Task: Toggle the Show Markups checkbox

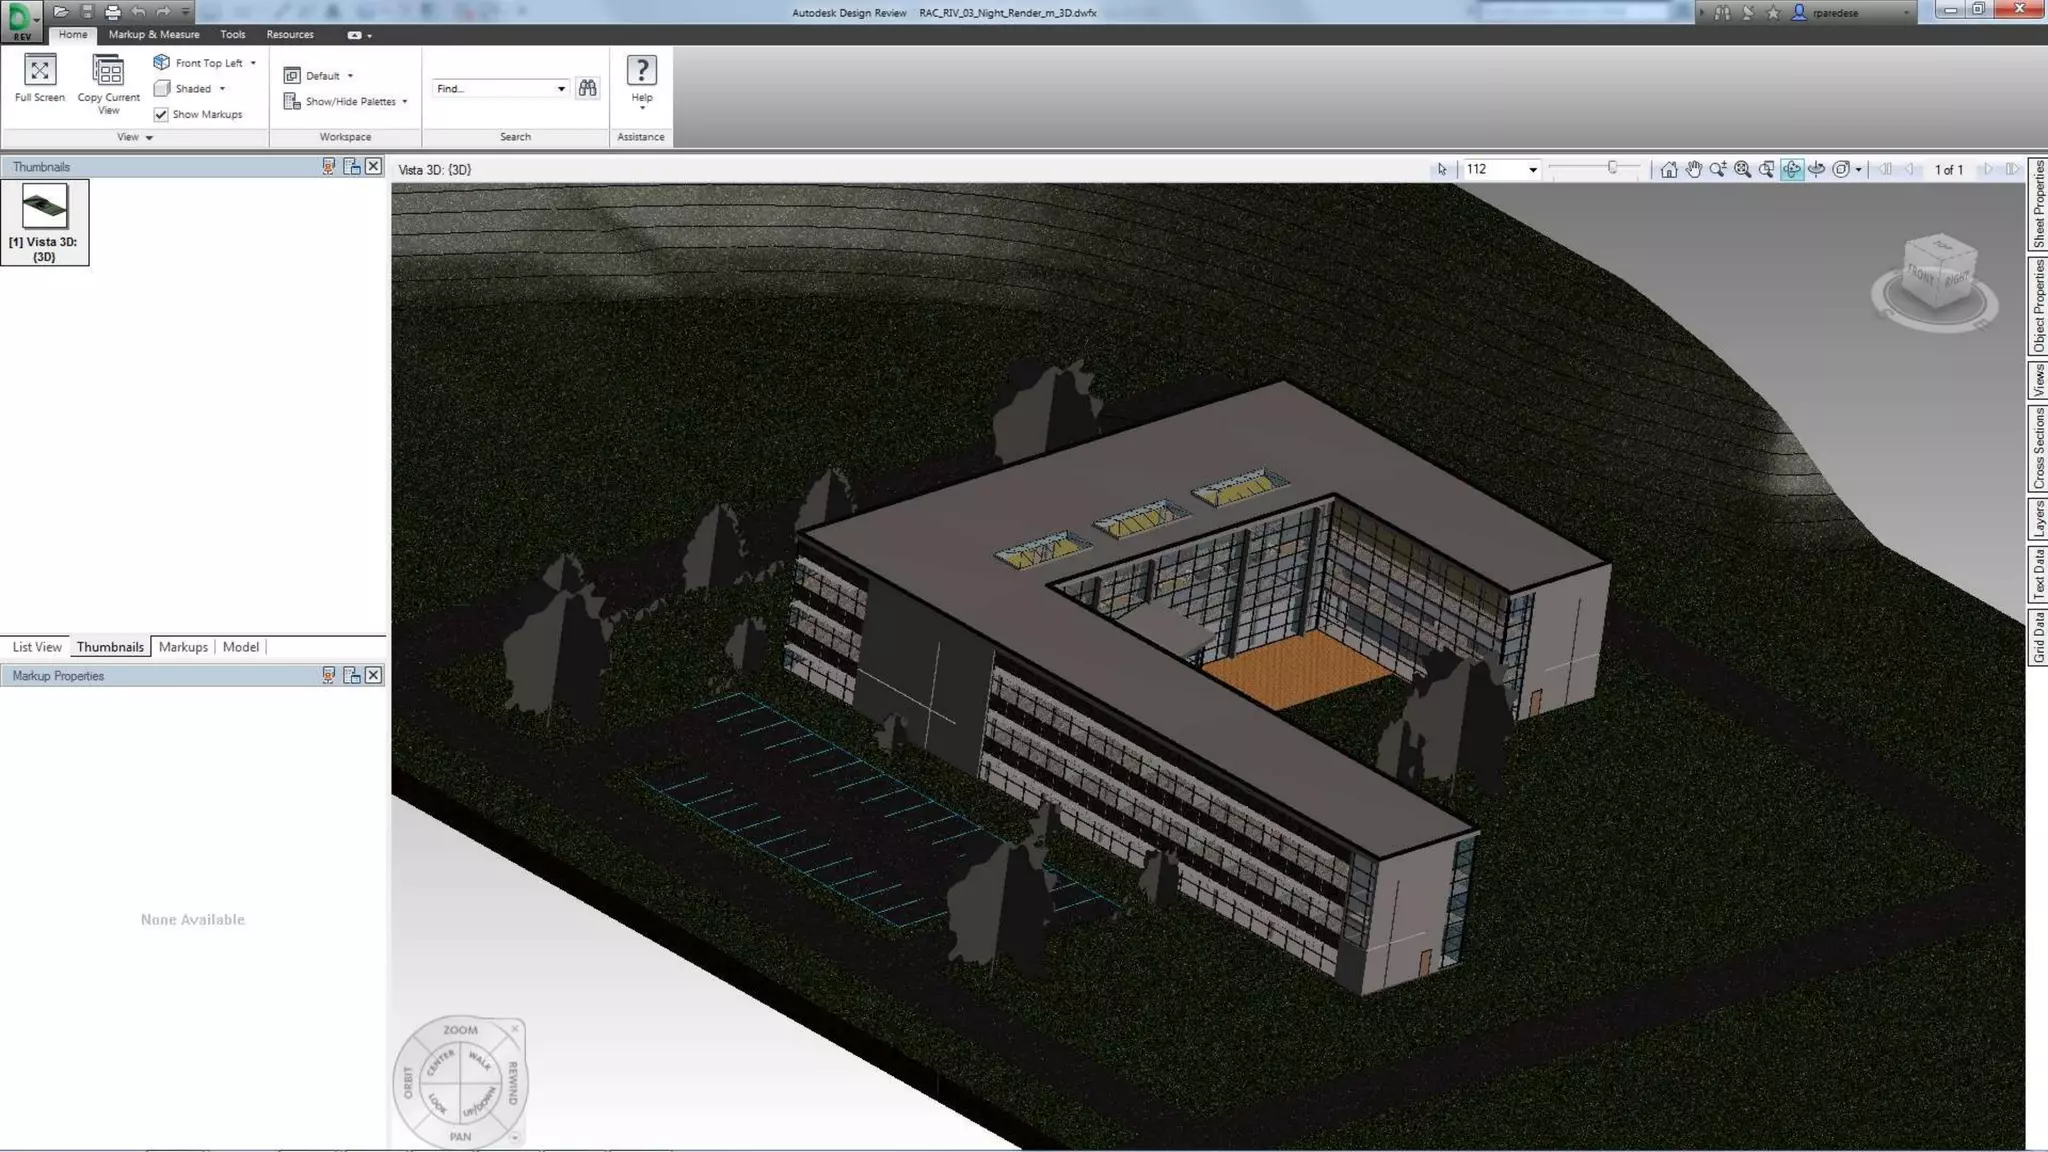Action: coord(161,114)
